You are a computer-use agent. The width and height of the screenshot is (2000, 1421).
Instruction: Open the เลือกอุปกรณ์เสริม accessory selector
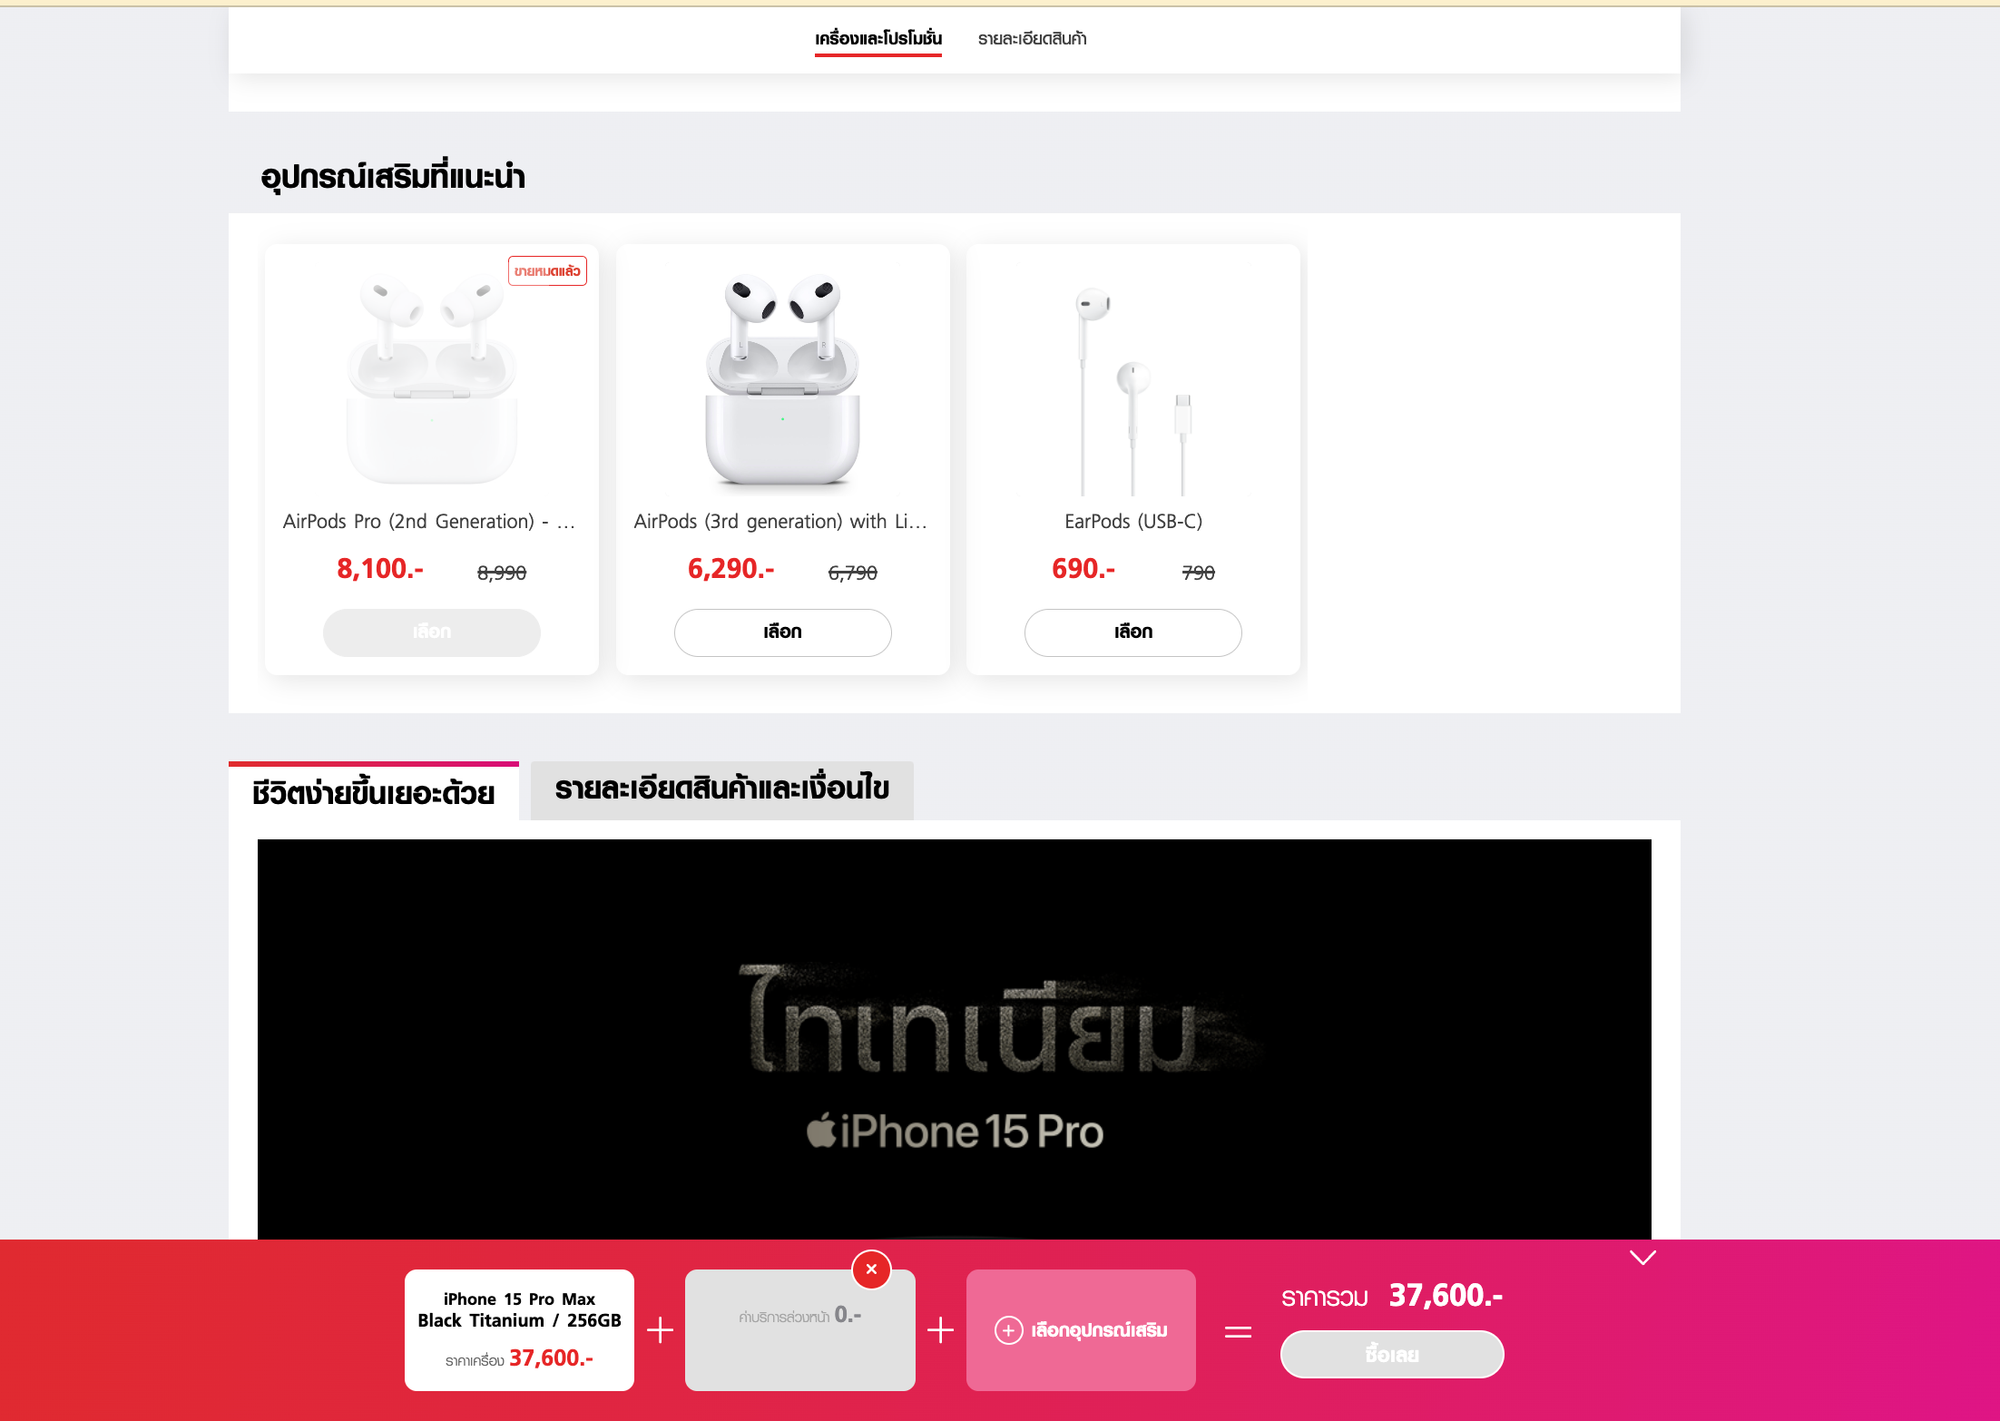click(x=1080, y=1330)
